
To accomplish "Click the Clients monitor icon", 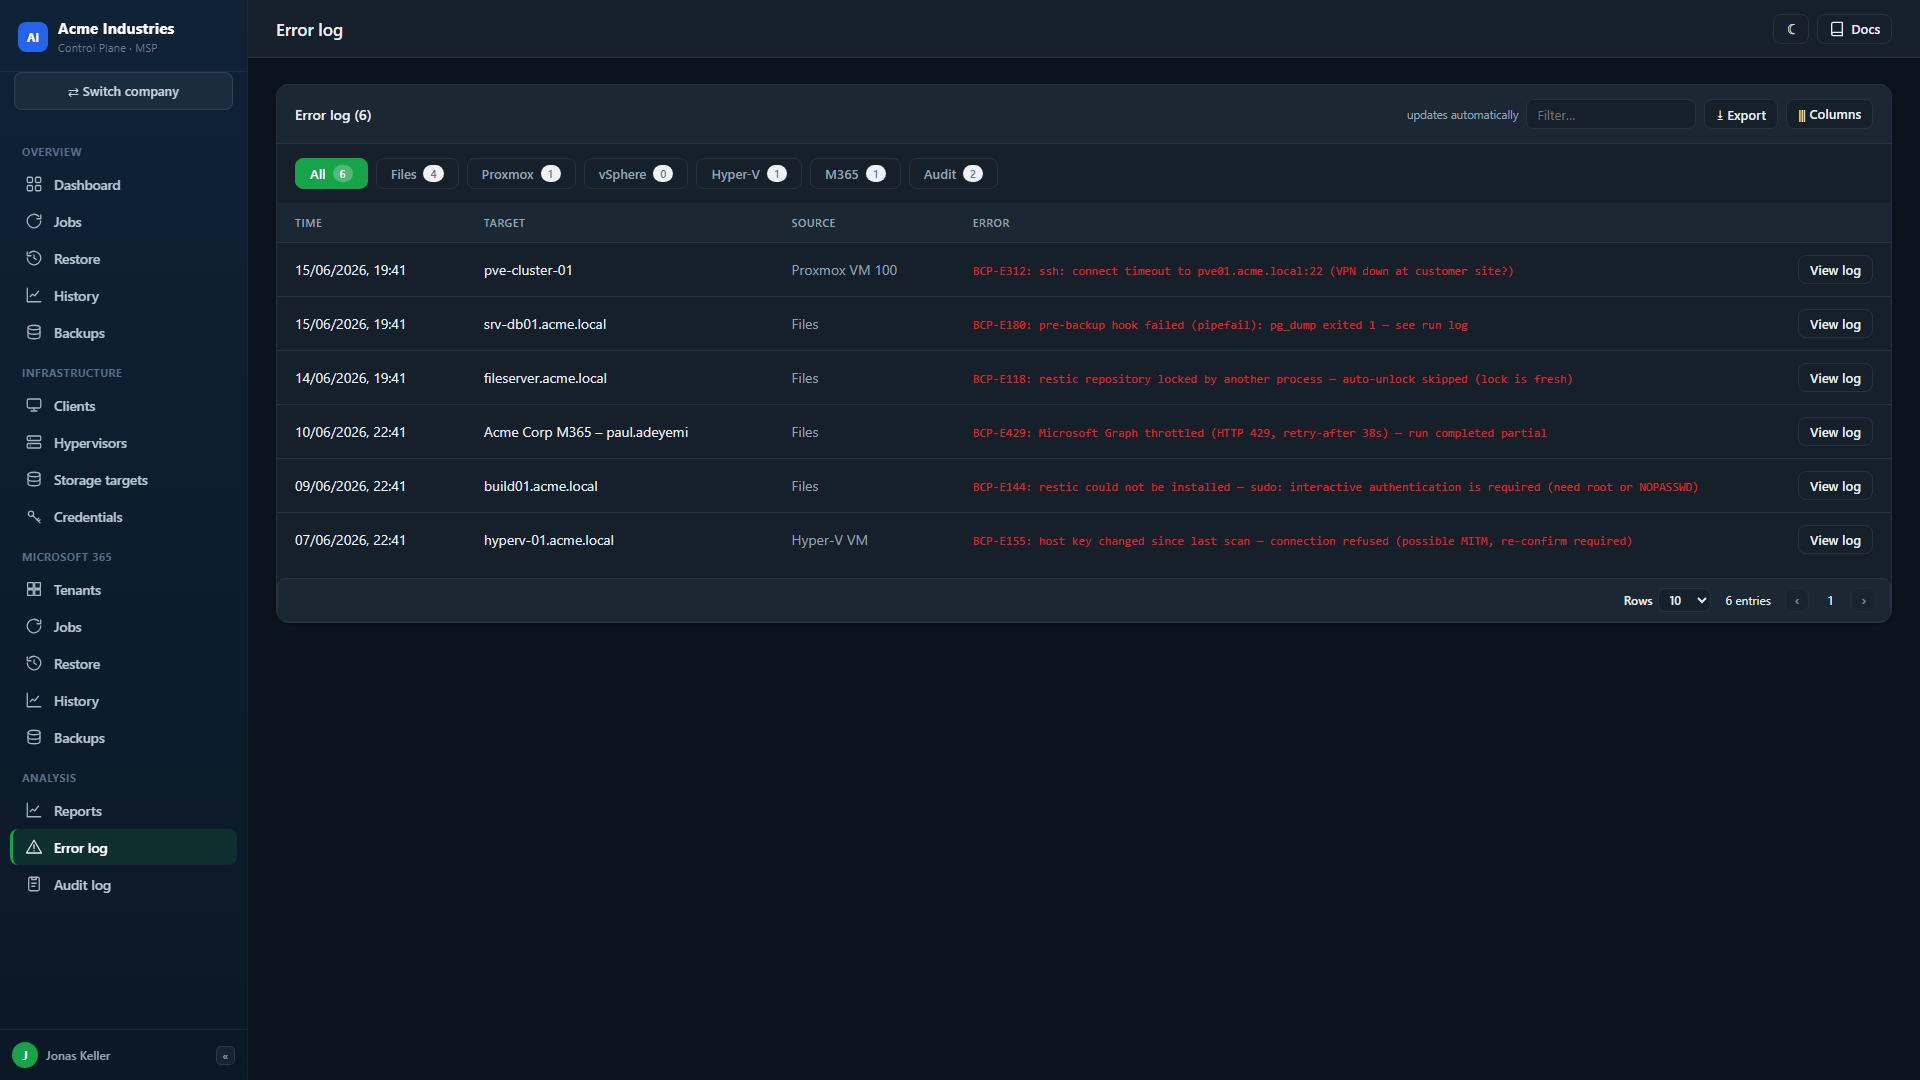I will point(34,406).
